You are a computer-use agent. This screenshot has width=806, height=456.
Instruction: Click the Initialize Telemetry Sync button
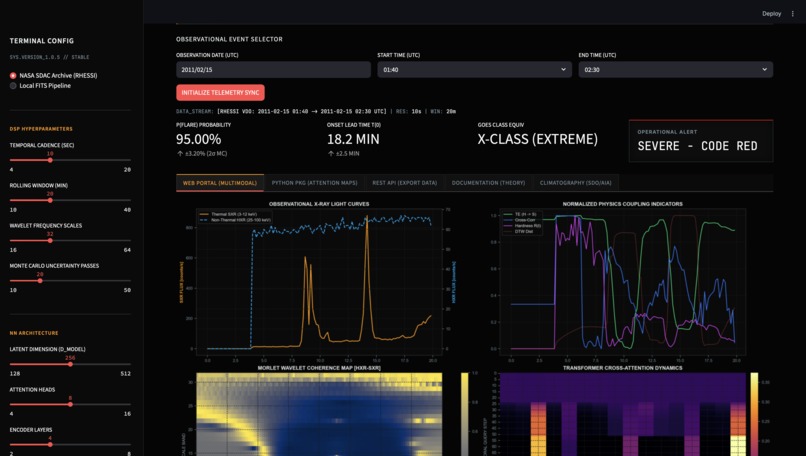coord(221,93)
